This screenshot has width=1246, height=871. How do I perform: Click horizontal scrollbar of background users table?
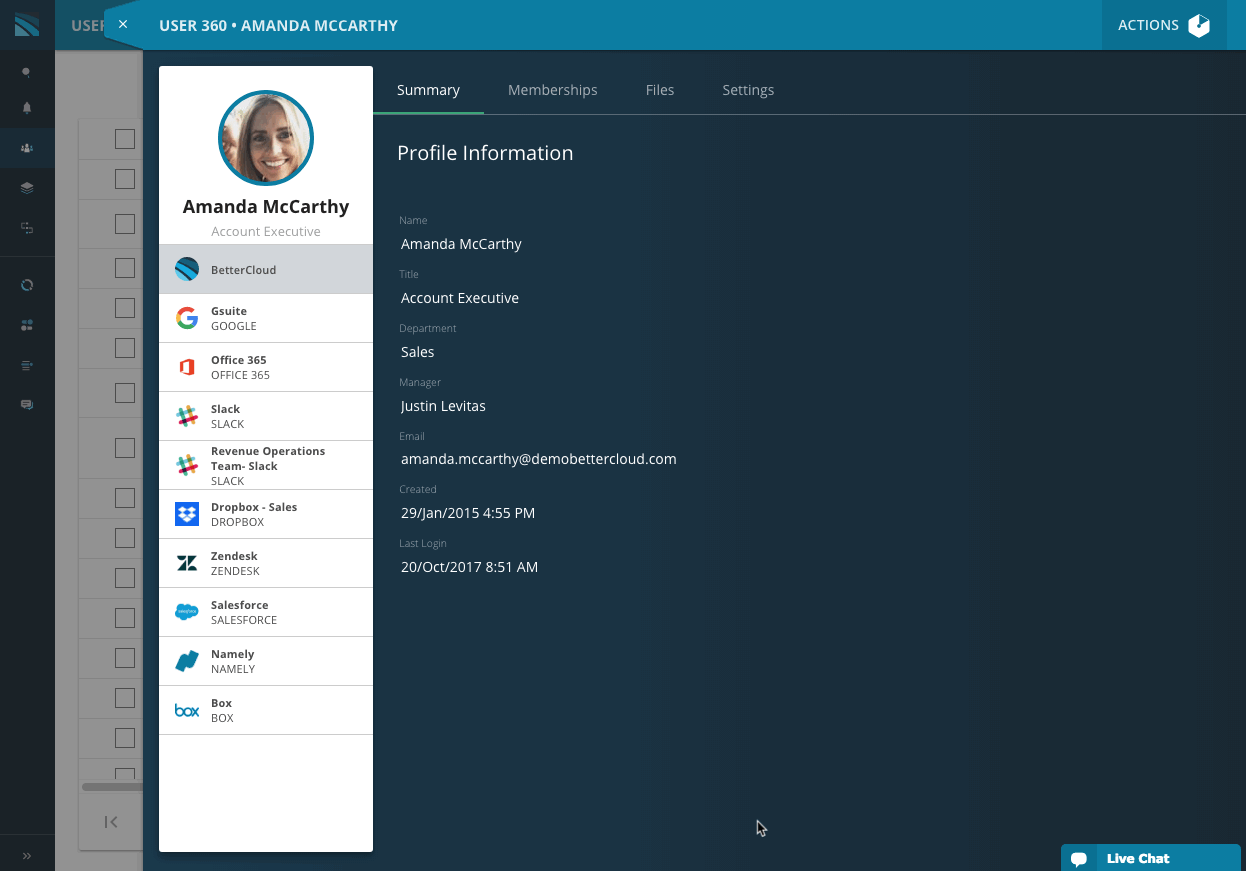(112, 787)
